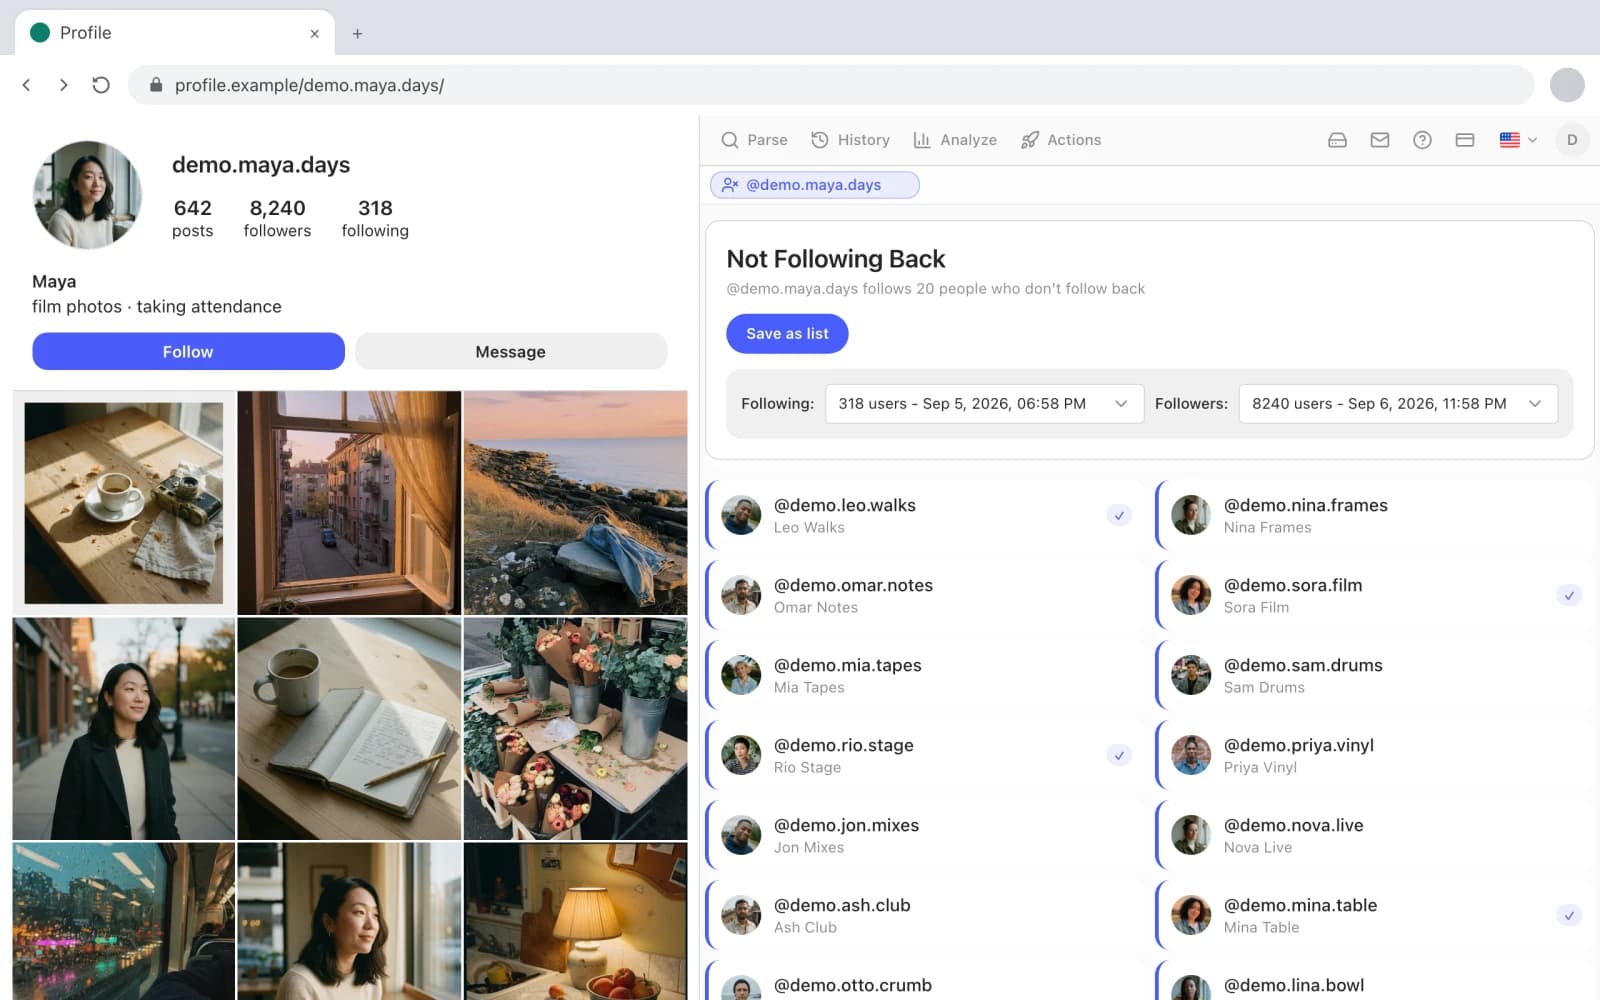Go forward with the browser forward arrow

pyautogui.click(x=63, y=85)
